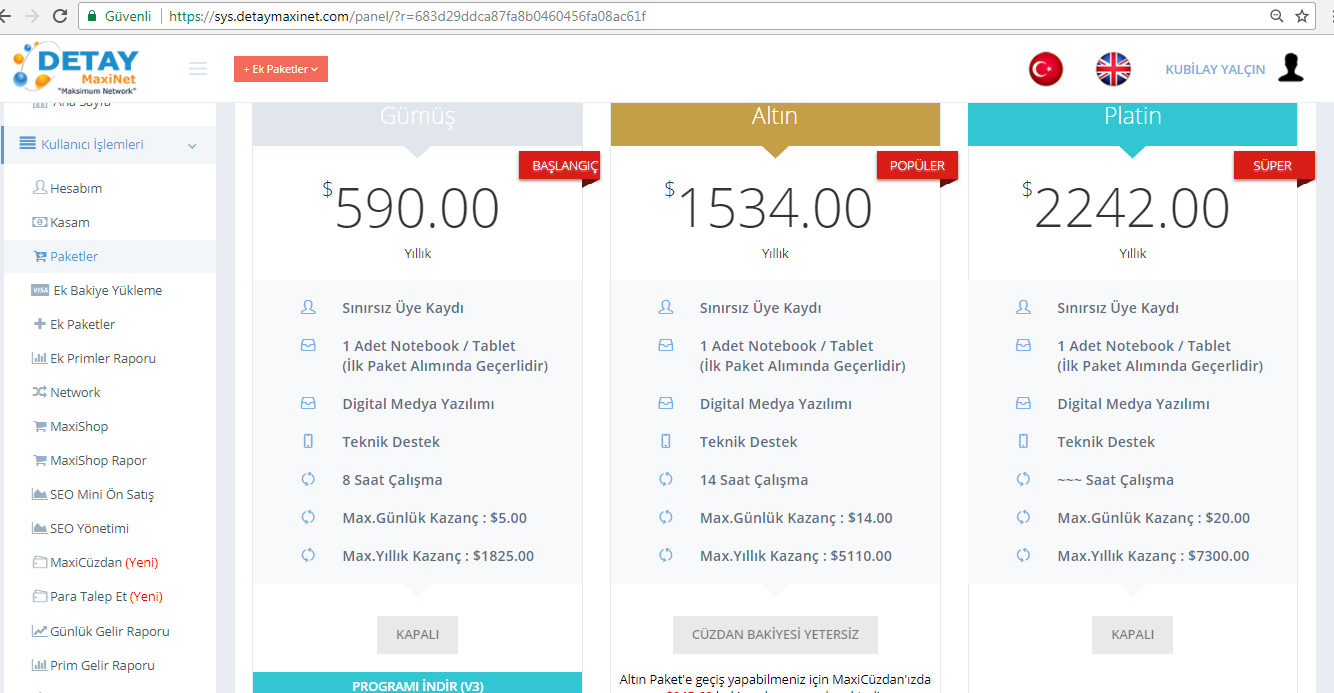Open the KUBİLAY YALÇIN user menu
The image size is (1334, 693).
(x=1214, y=70)
